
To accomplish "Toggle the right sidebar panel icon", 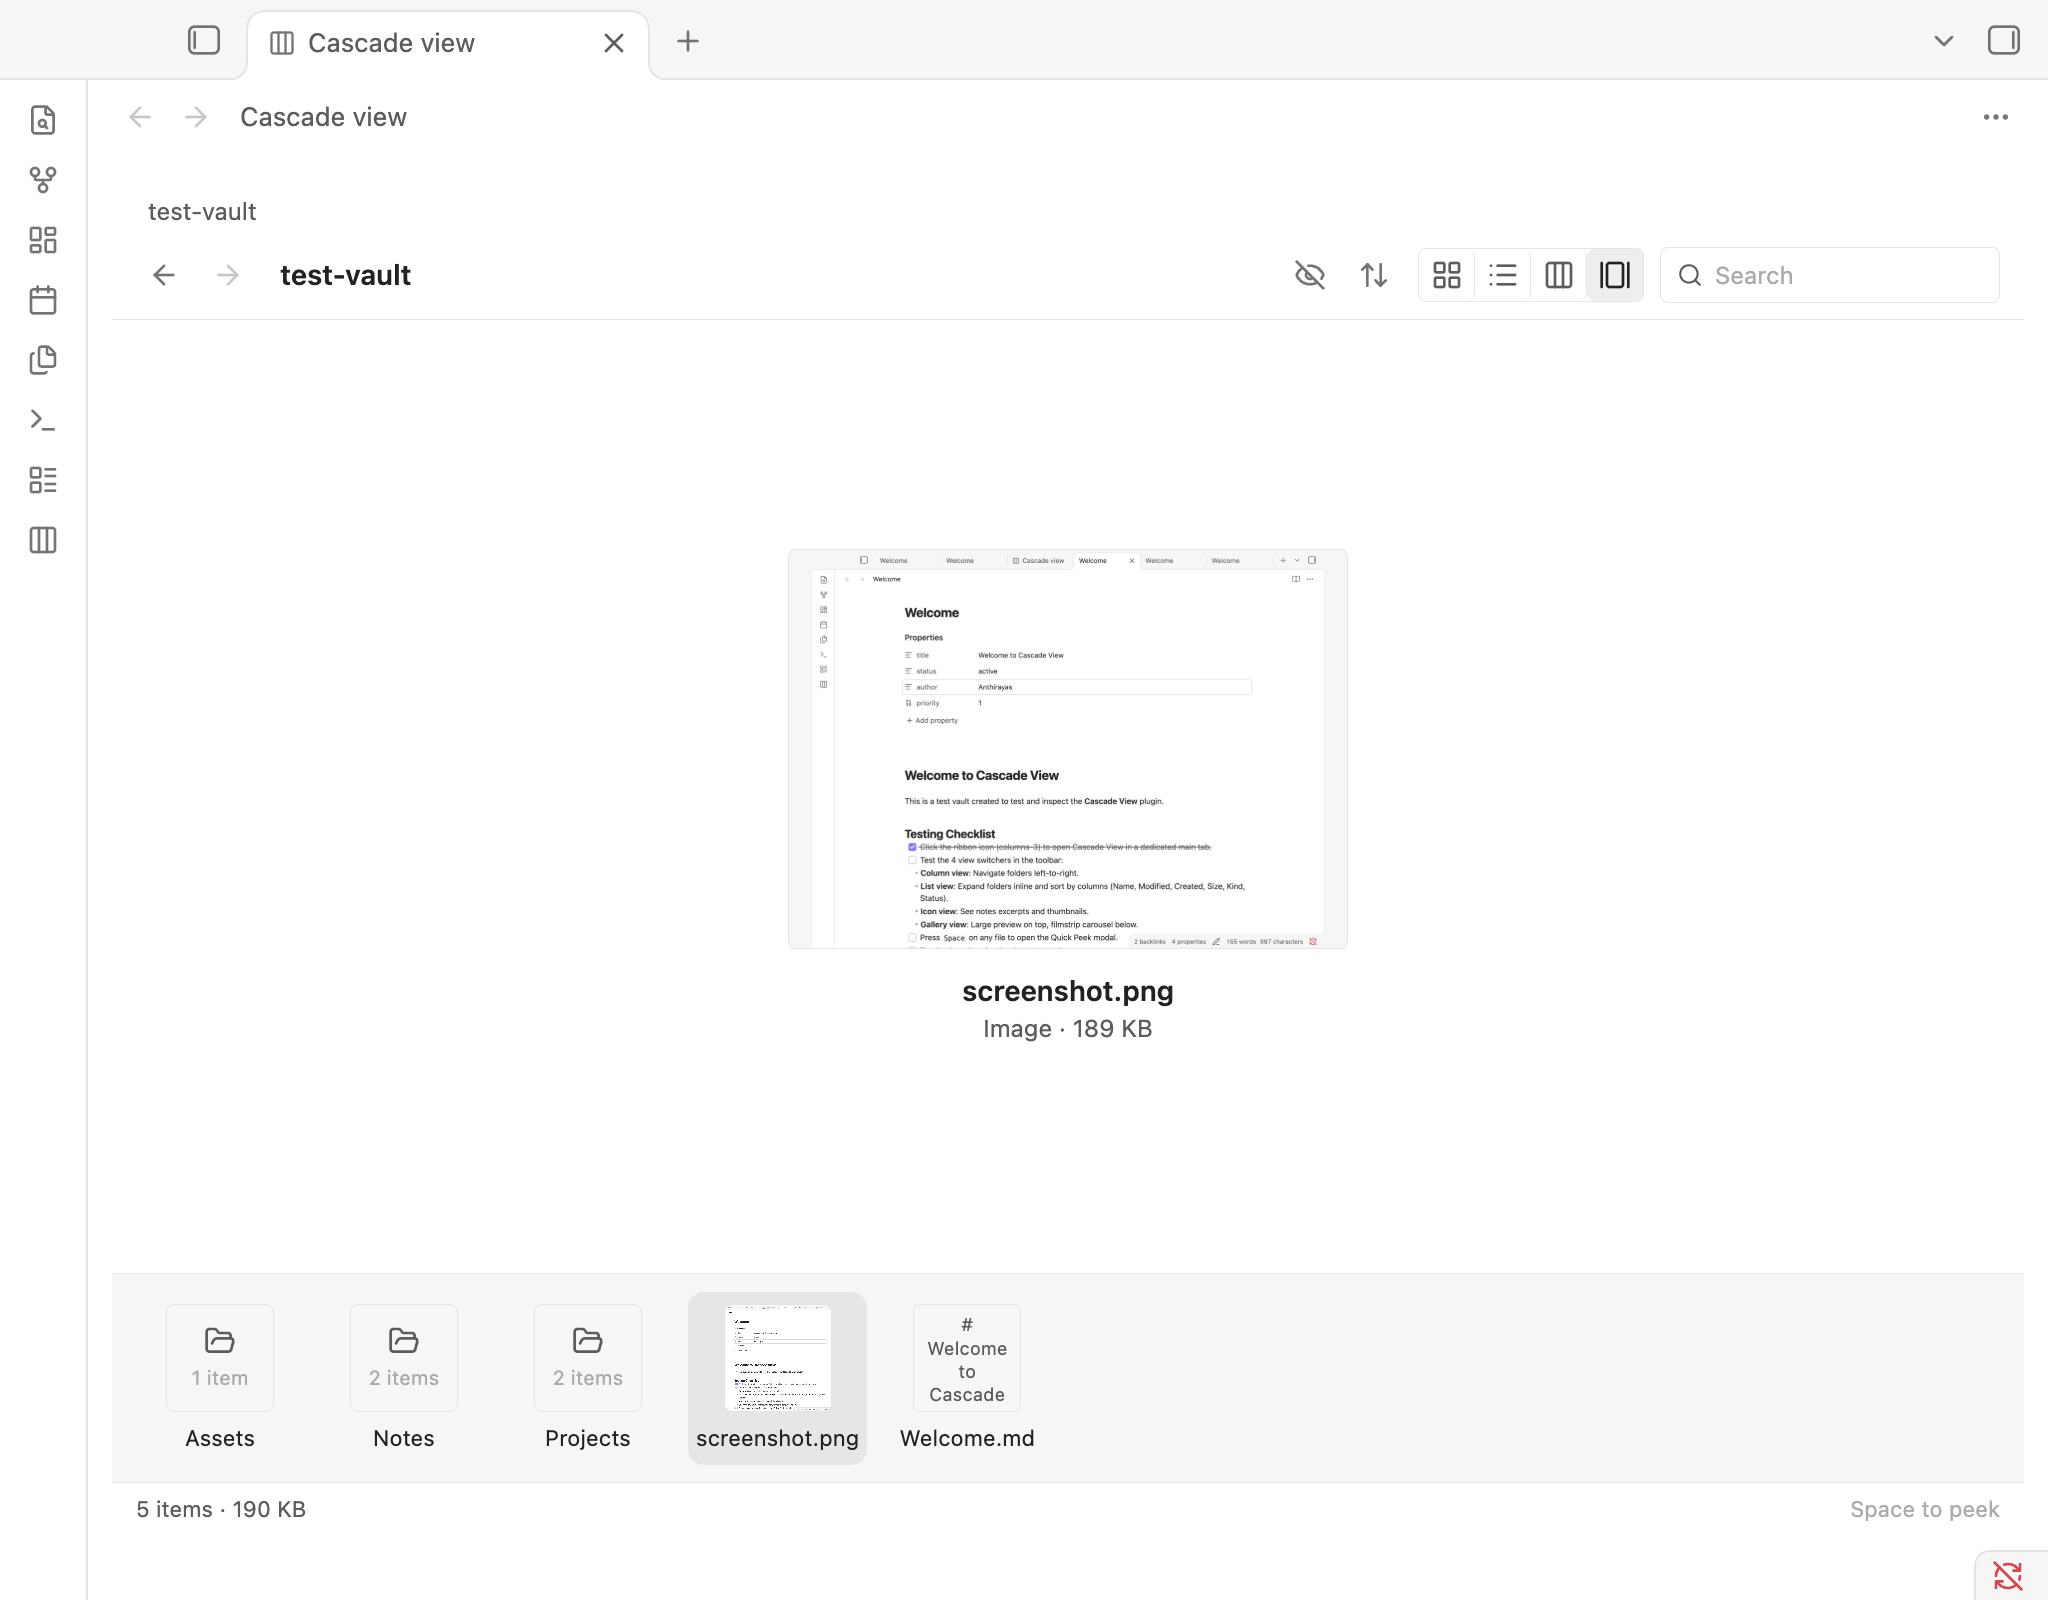I will (2003, 41).
